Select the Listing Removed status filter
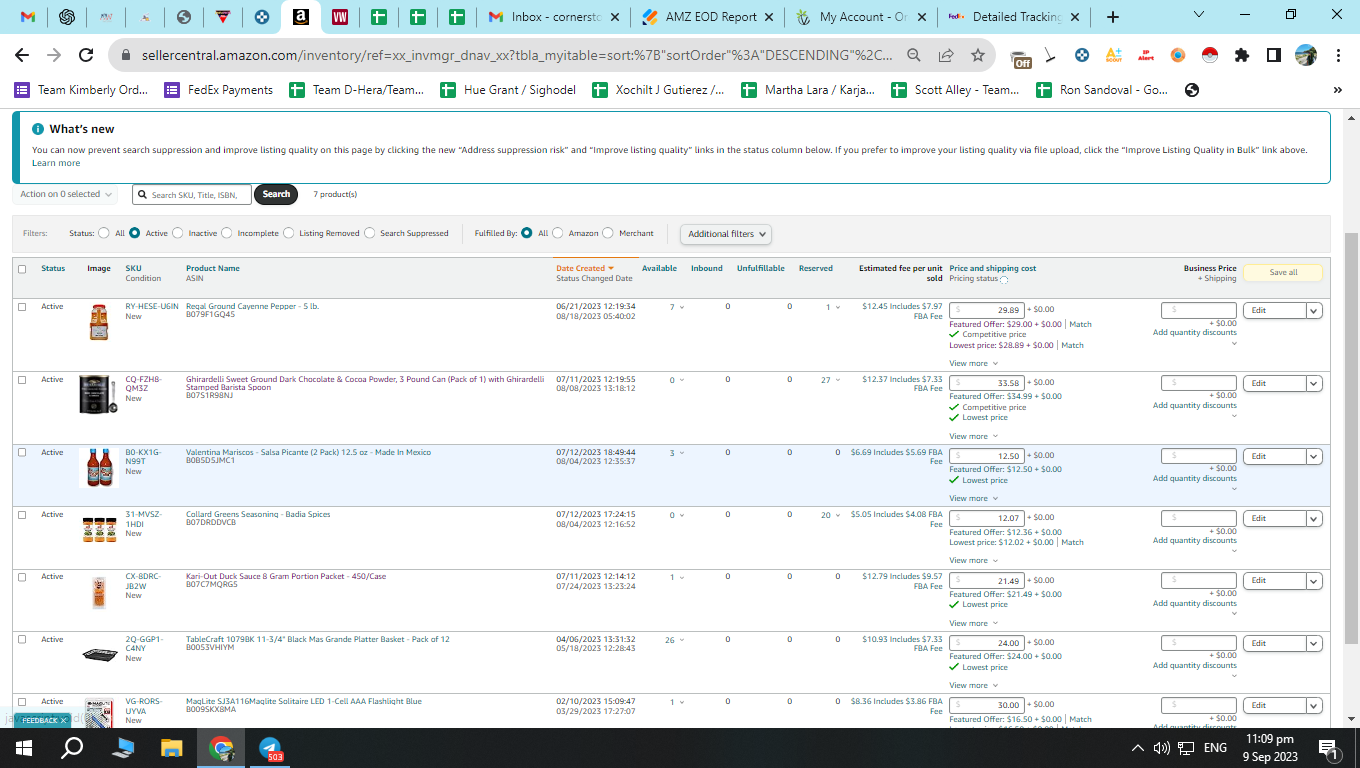1360x768 pixels. coord(288,233)
